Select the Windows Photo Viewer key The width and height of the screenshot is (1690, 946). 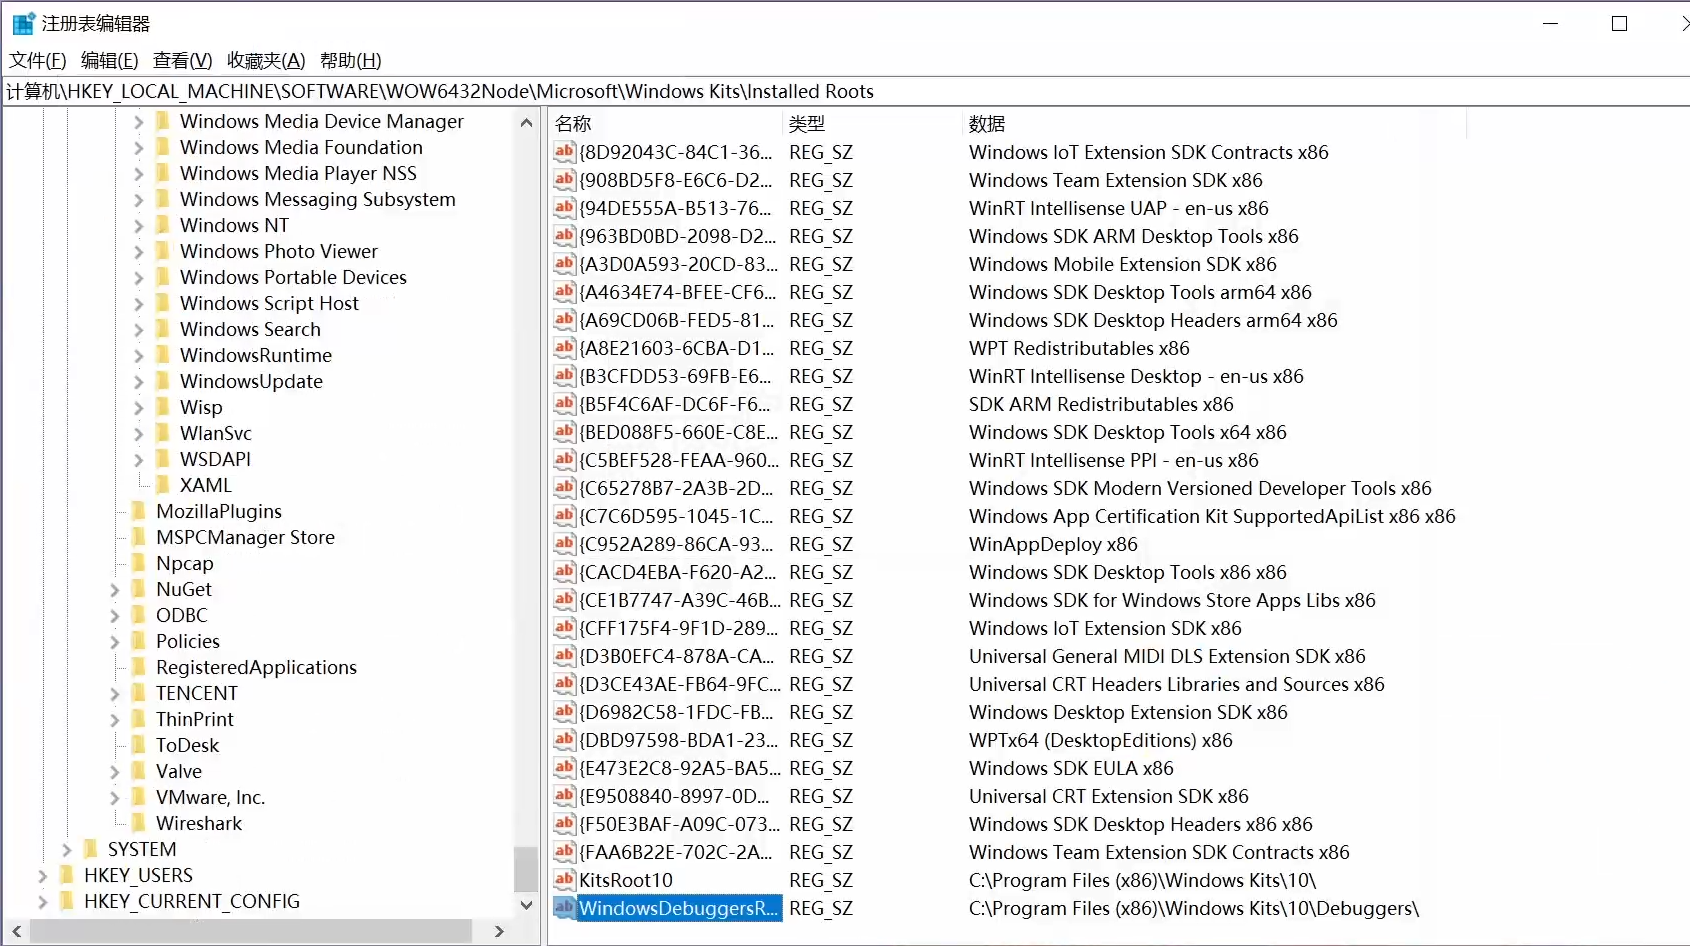tap(279, 252)
